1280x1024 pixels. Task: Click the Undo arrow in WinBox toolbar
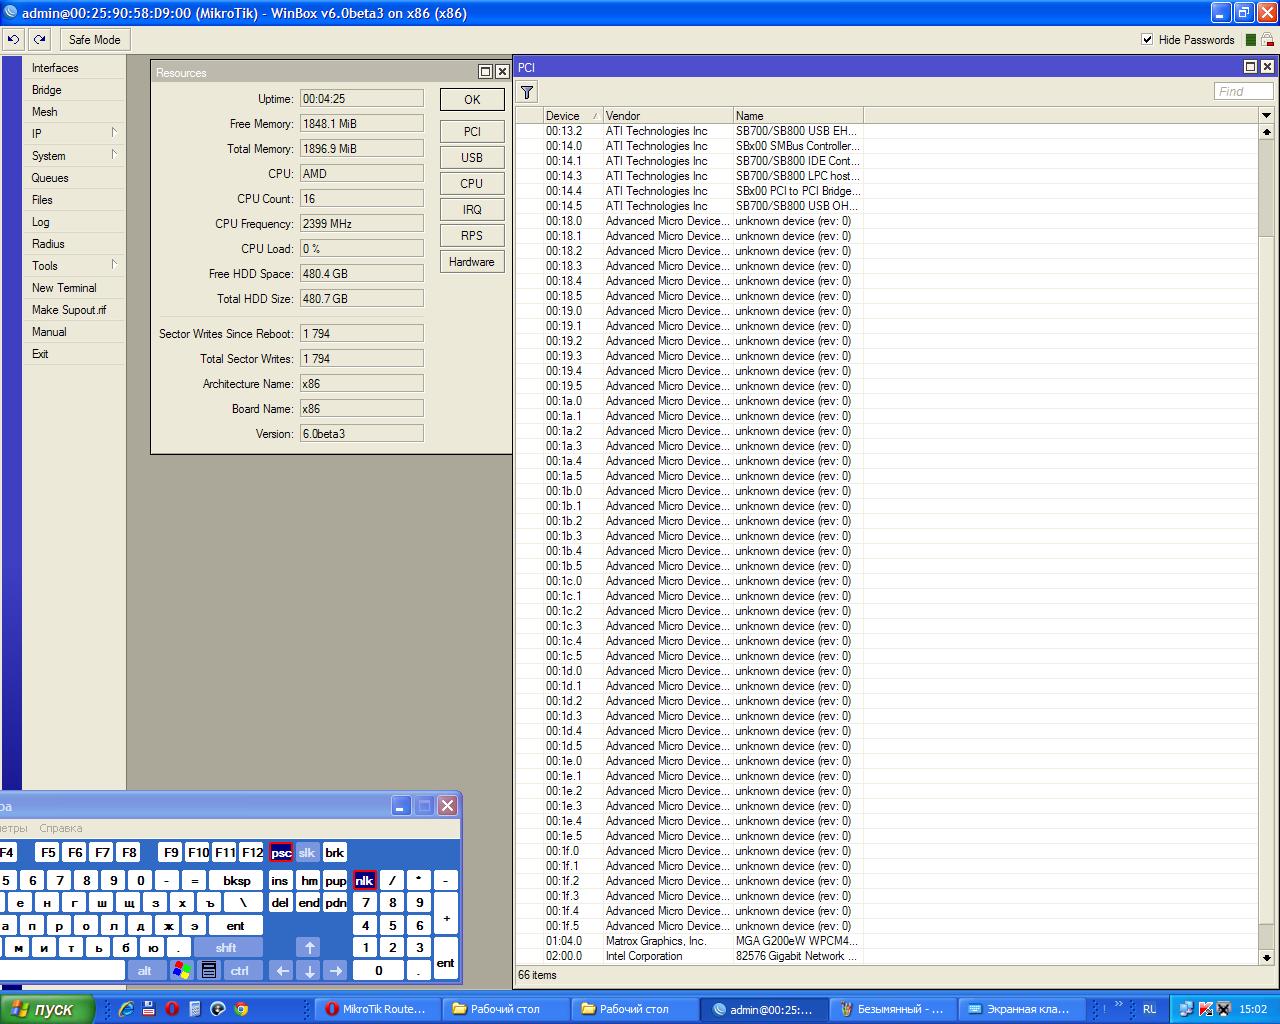coord(12,39)
